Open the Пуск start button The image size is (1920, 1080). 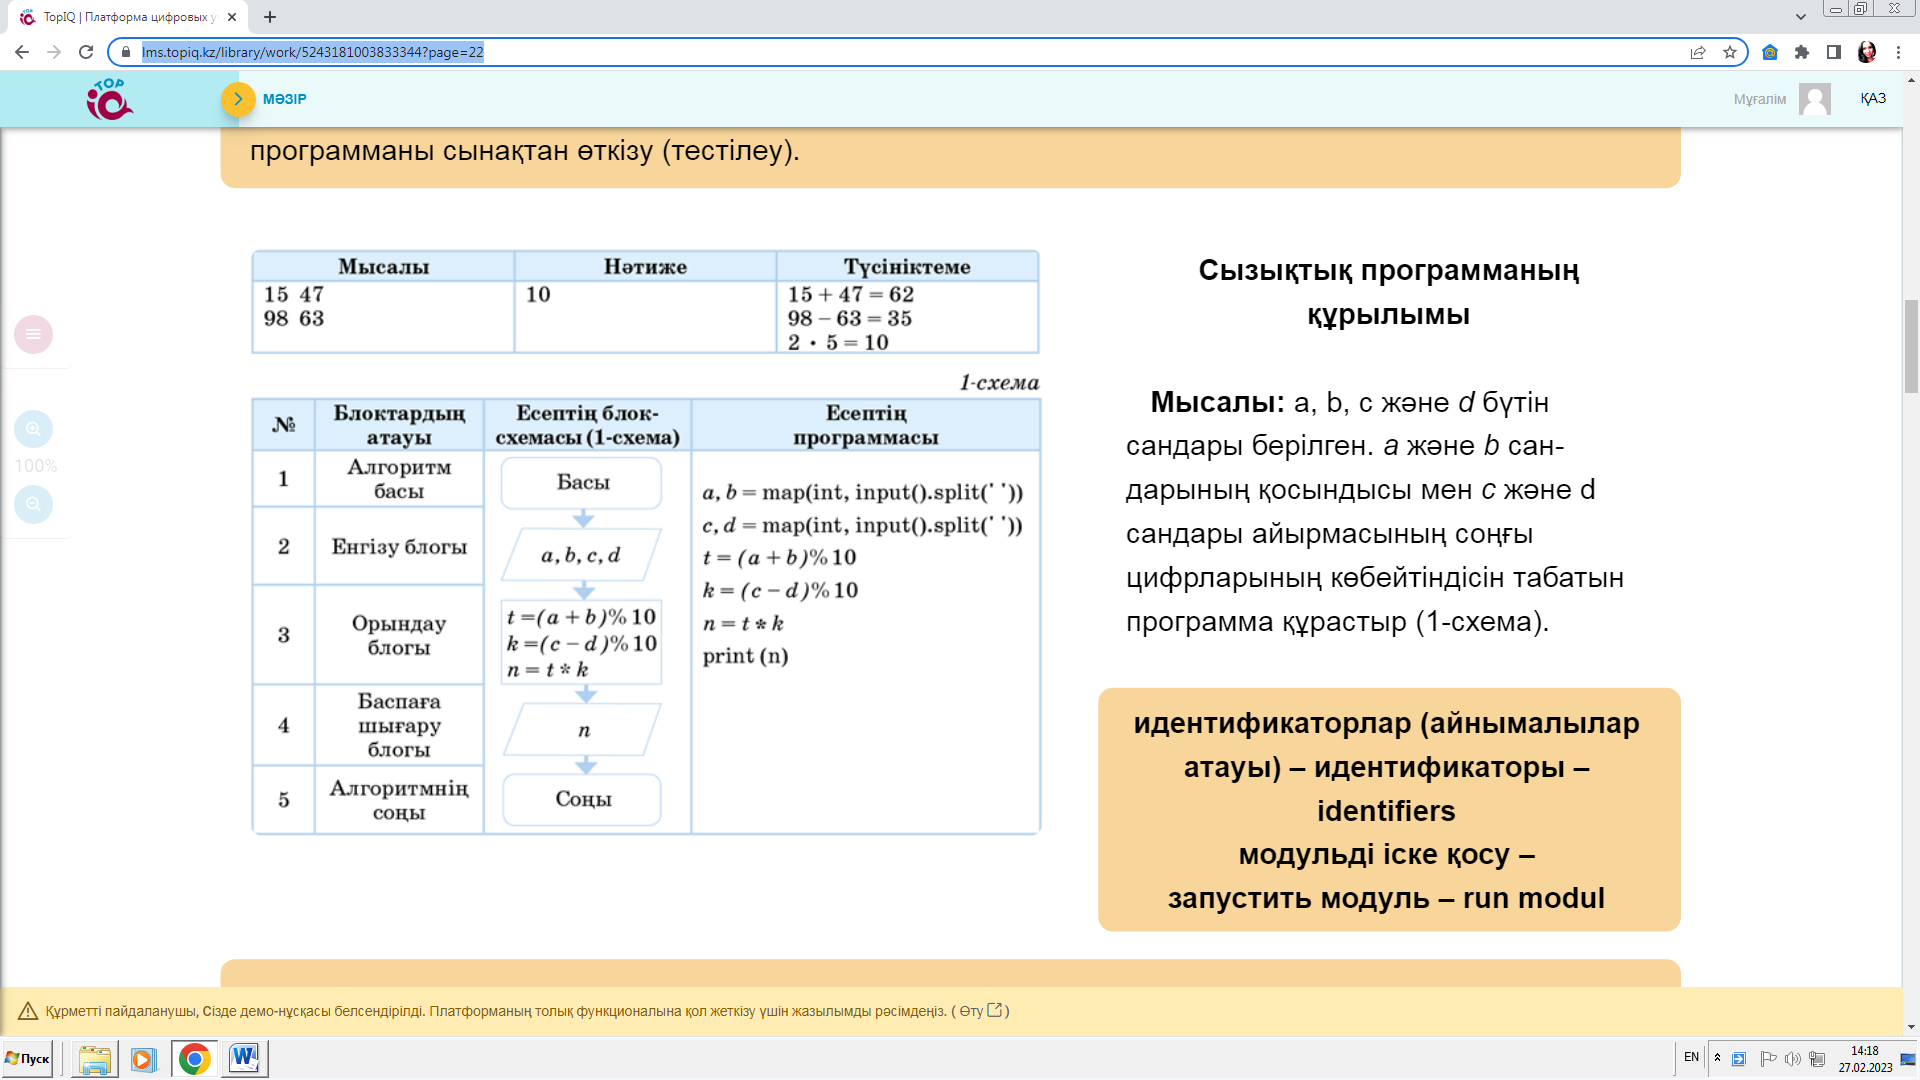point(28,1059)
